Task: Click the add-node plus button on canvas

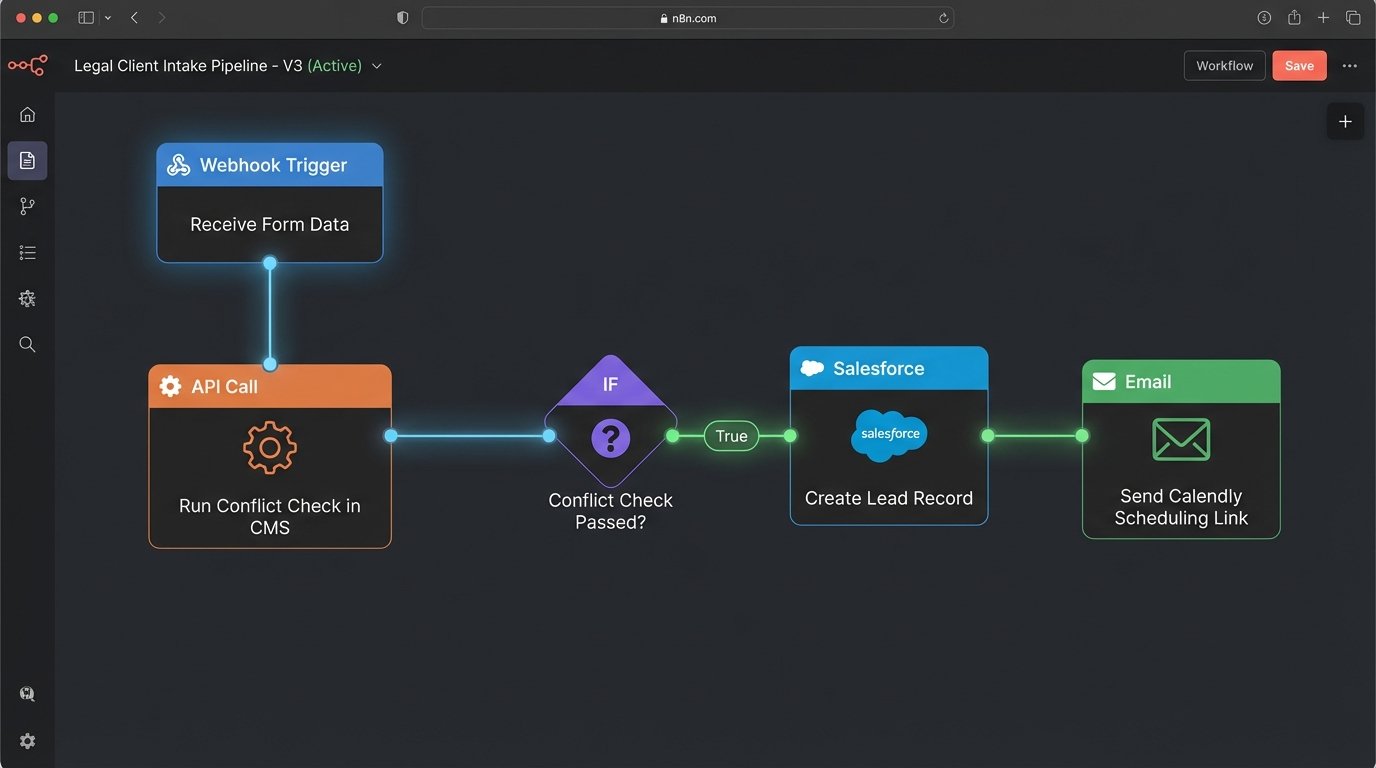Action: coord(1345,120)
